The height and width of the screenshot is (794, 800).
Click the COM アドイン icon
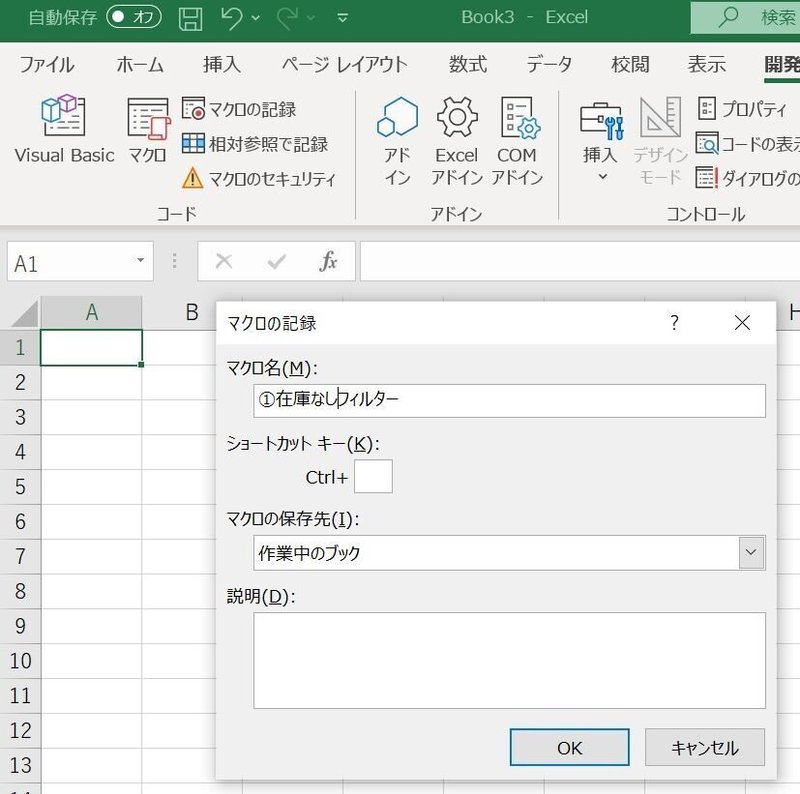pyautogui.click(x=520, y=135)
